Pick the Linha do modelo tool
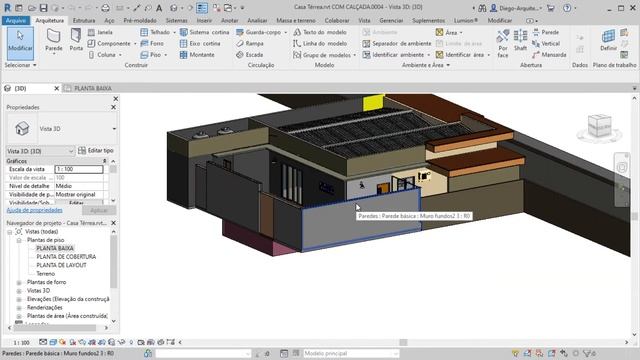 [x=320, y=43]
